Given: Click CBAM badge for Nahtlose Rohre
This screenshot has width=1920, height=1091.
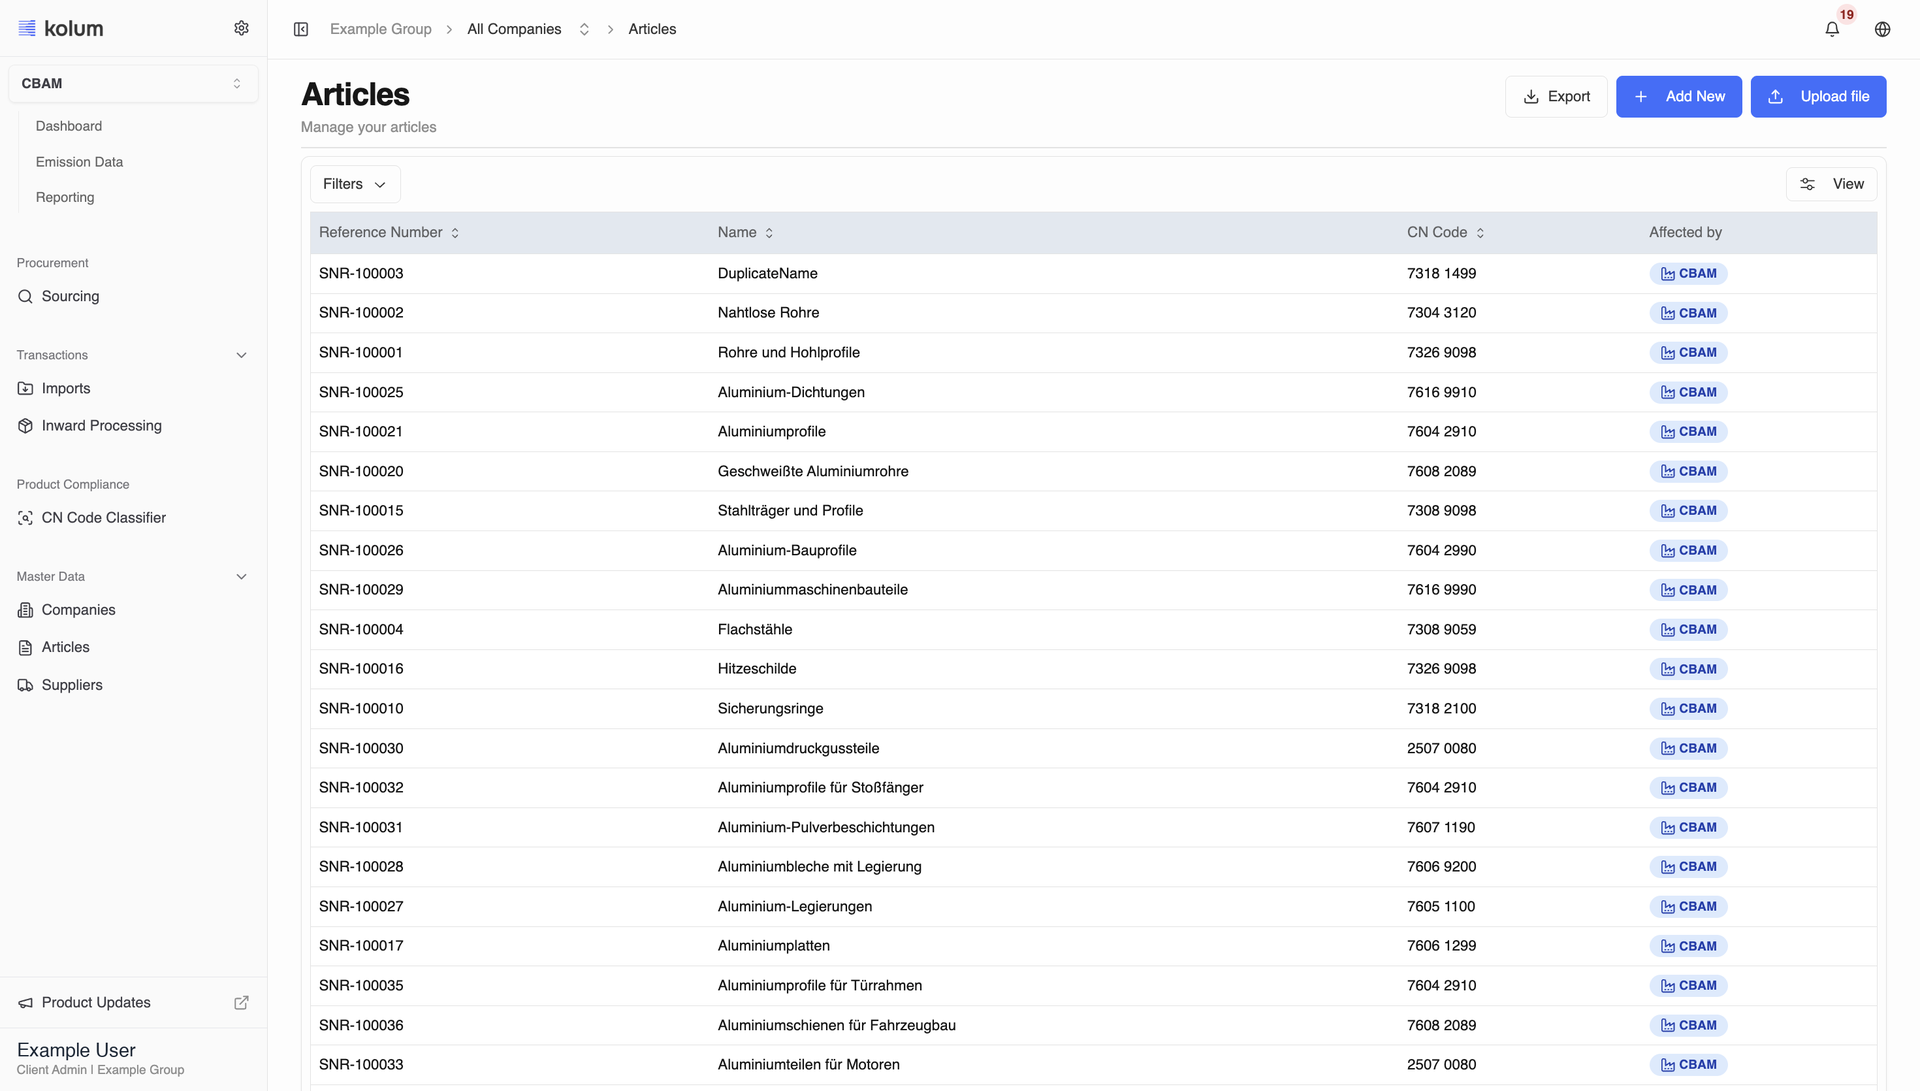Looking at the screenshot, I should click(1688, 313).
